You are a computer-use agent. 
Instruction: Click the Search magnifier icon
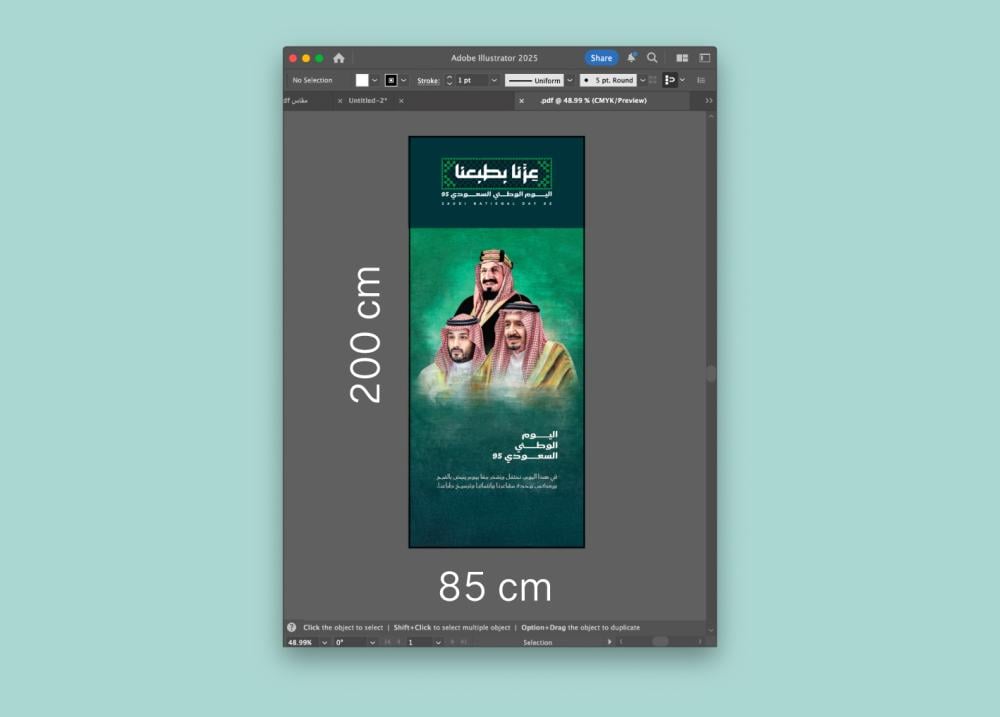652,58
